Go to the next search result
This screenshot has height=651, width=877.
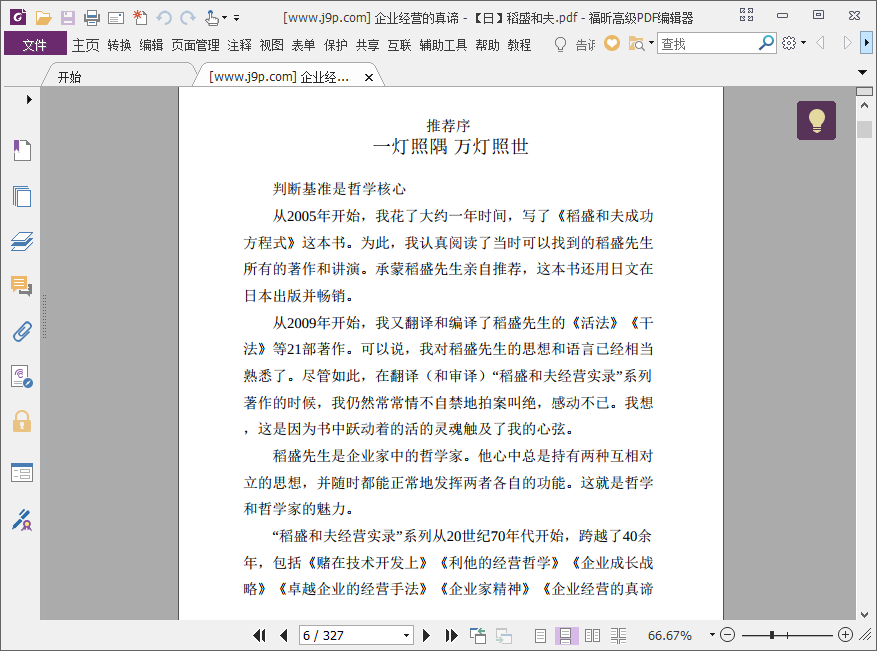pyautogui.click(x=847, y=43)
